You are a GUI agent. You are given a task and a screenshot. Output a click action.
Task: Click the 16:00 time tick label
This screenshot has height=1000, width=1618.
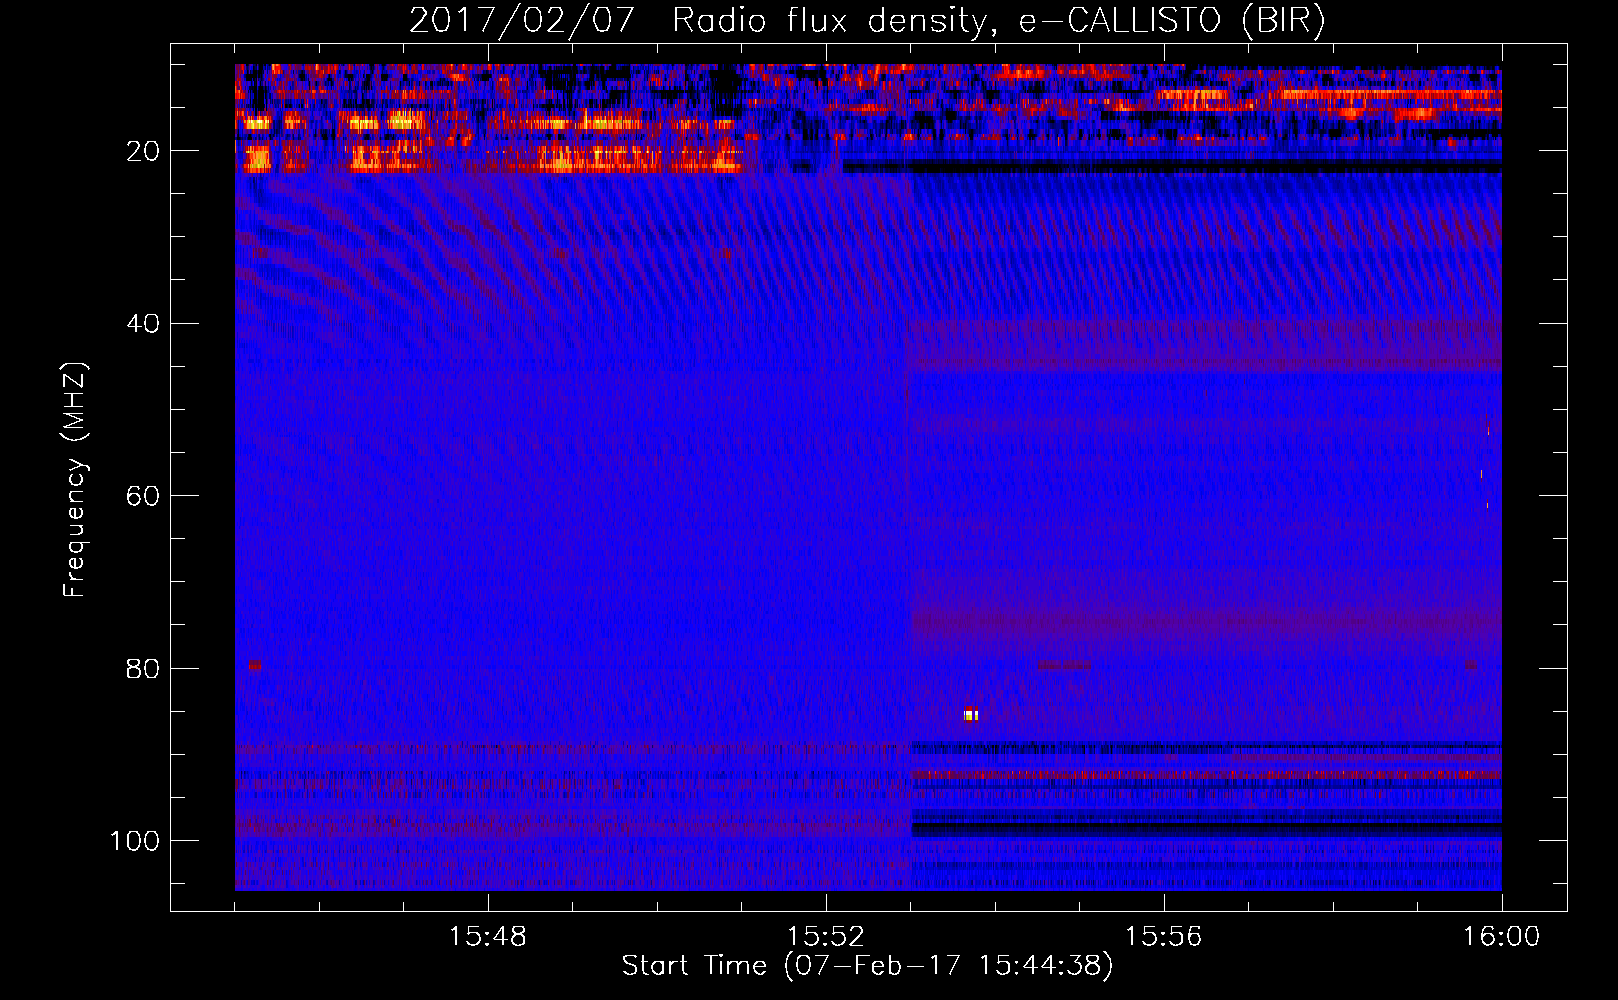[x=1501, y=936]
